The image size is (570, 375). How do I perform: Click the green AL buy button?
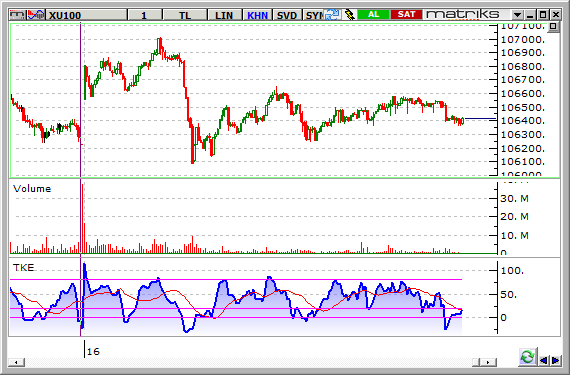coord(373,15)
